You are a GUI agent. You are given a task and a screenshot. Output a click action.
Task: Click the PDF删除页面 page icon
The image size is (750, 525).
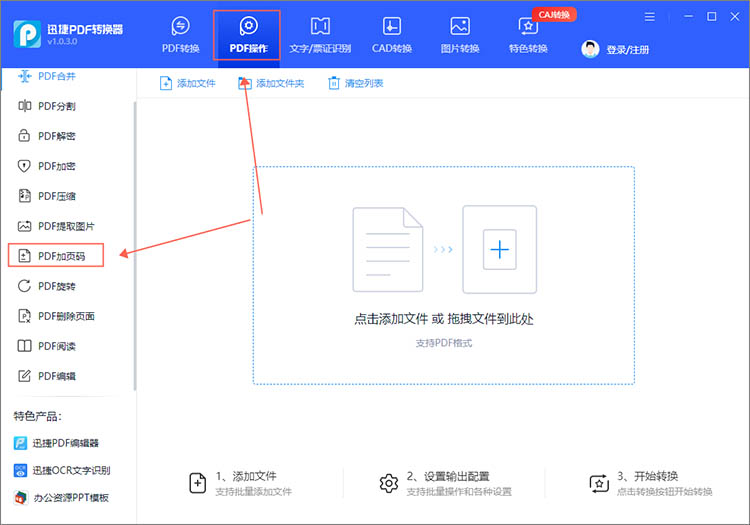[x=24, y=316]
